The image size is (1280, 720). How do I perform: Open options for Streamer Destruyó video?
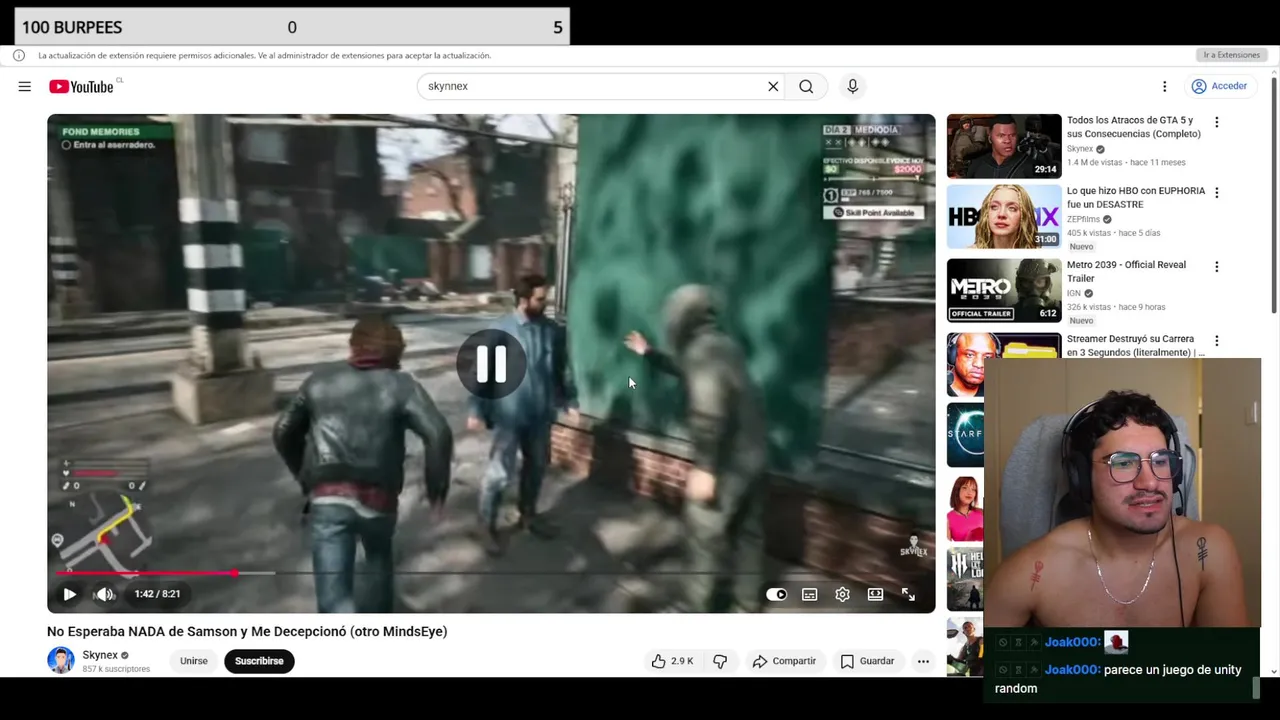[1216, 341]
